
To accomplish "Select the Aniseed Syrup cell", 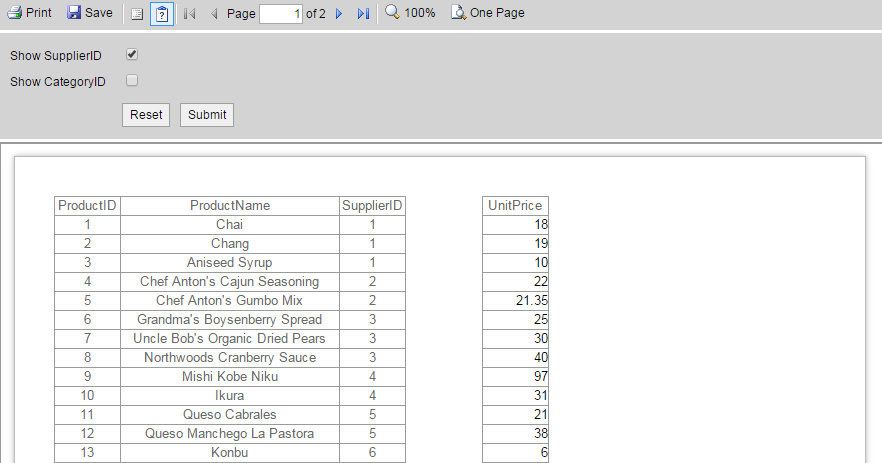I will coord(230,263).
